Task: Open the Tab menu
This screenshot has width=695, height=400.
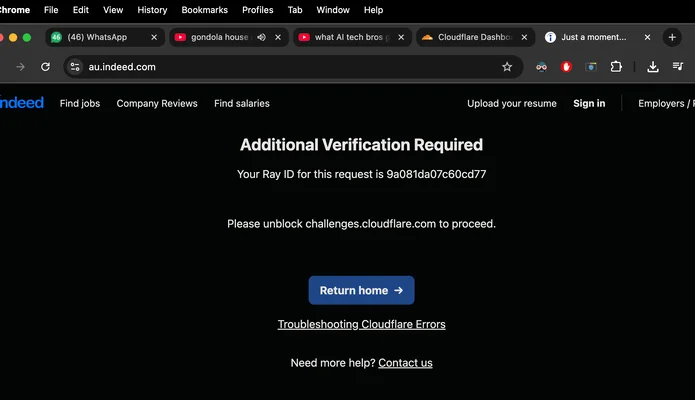Action: [x=295, y=10]
